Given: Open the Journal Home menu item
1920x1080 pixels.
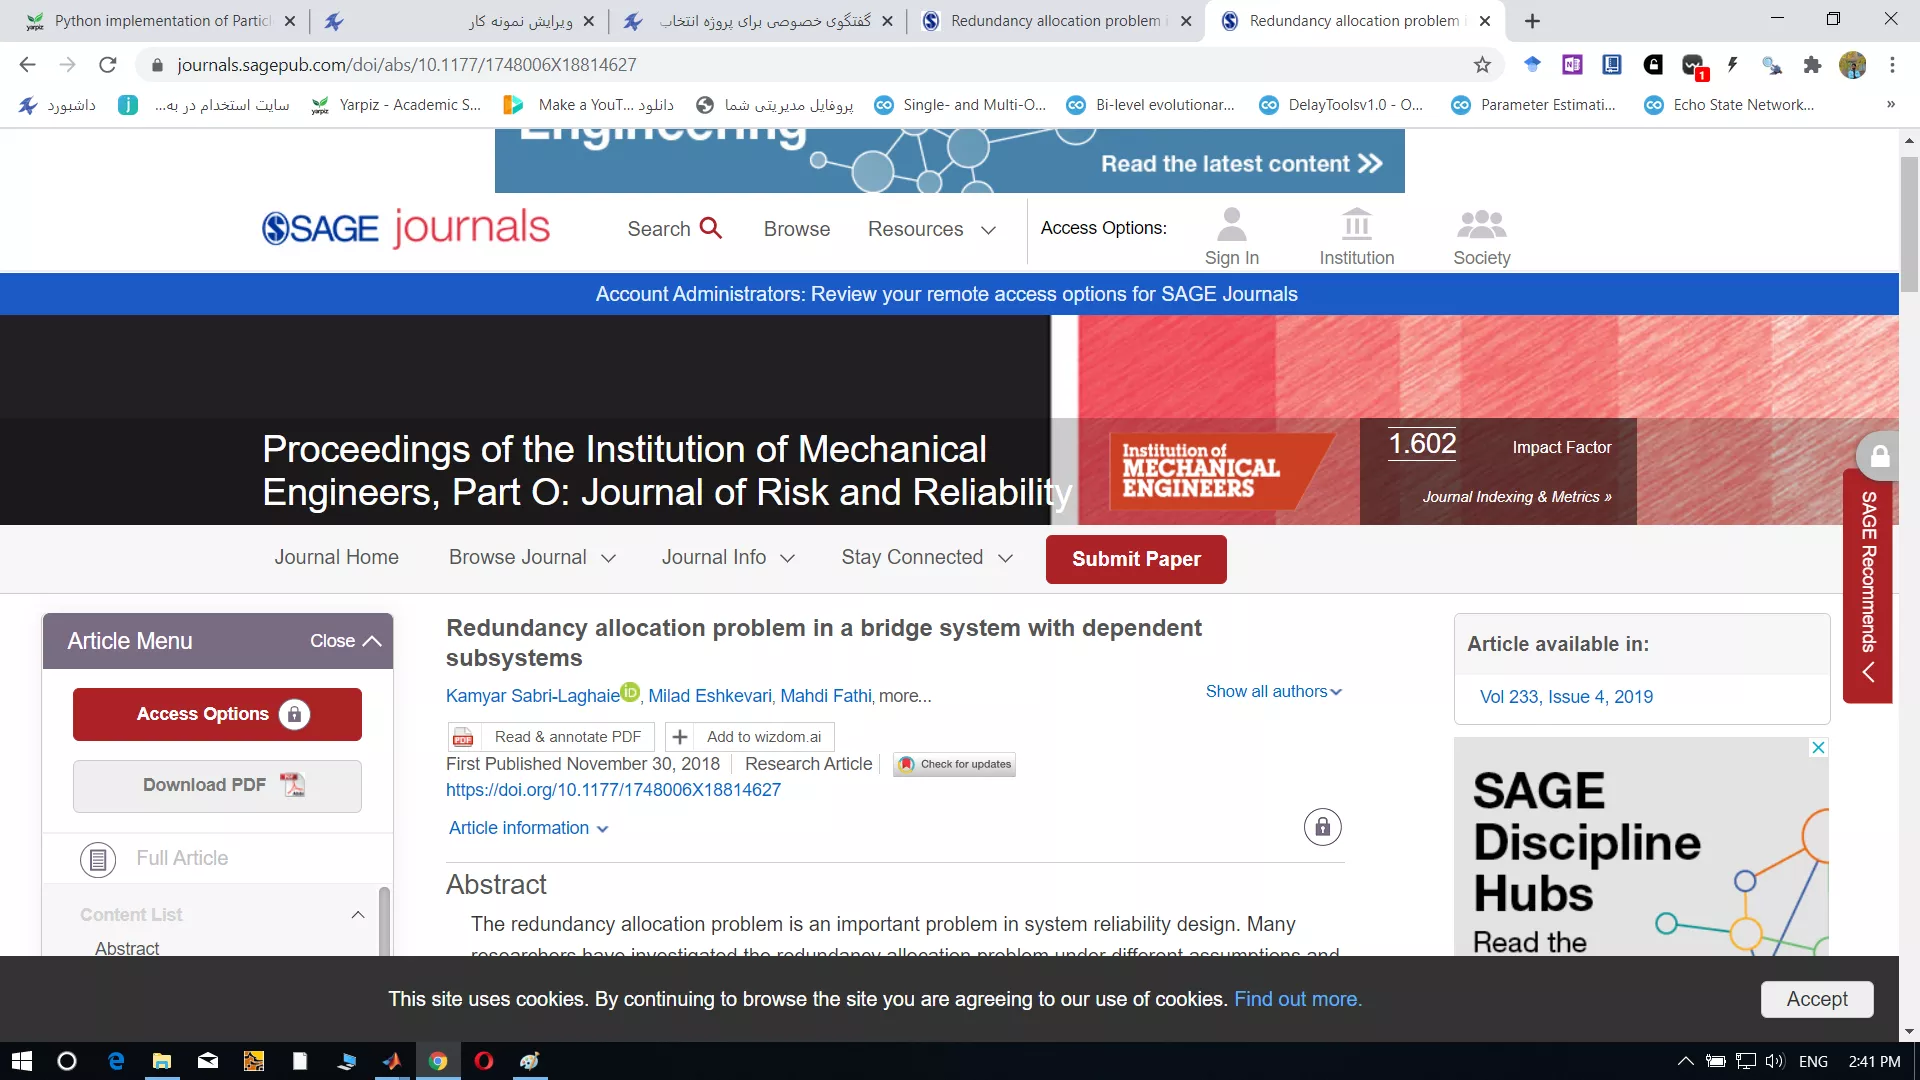Looking at the screenshot, I should point(337,557).
